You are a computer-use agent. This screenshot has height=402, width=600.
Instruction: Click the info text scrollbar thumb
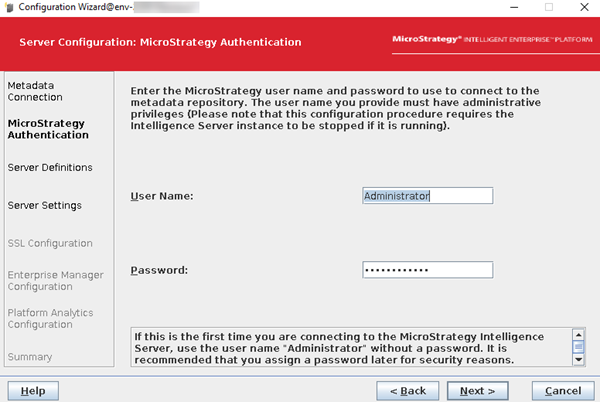[x=578, y=348]
